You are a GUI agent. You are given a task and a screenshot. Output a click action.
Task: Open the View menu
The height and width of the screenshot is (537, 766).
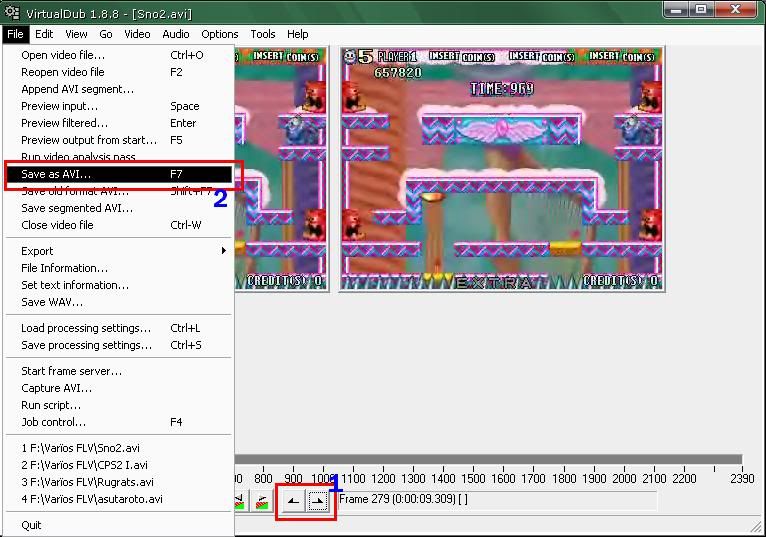click(x=76, y=34)
